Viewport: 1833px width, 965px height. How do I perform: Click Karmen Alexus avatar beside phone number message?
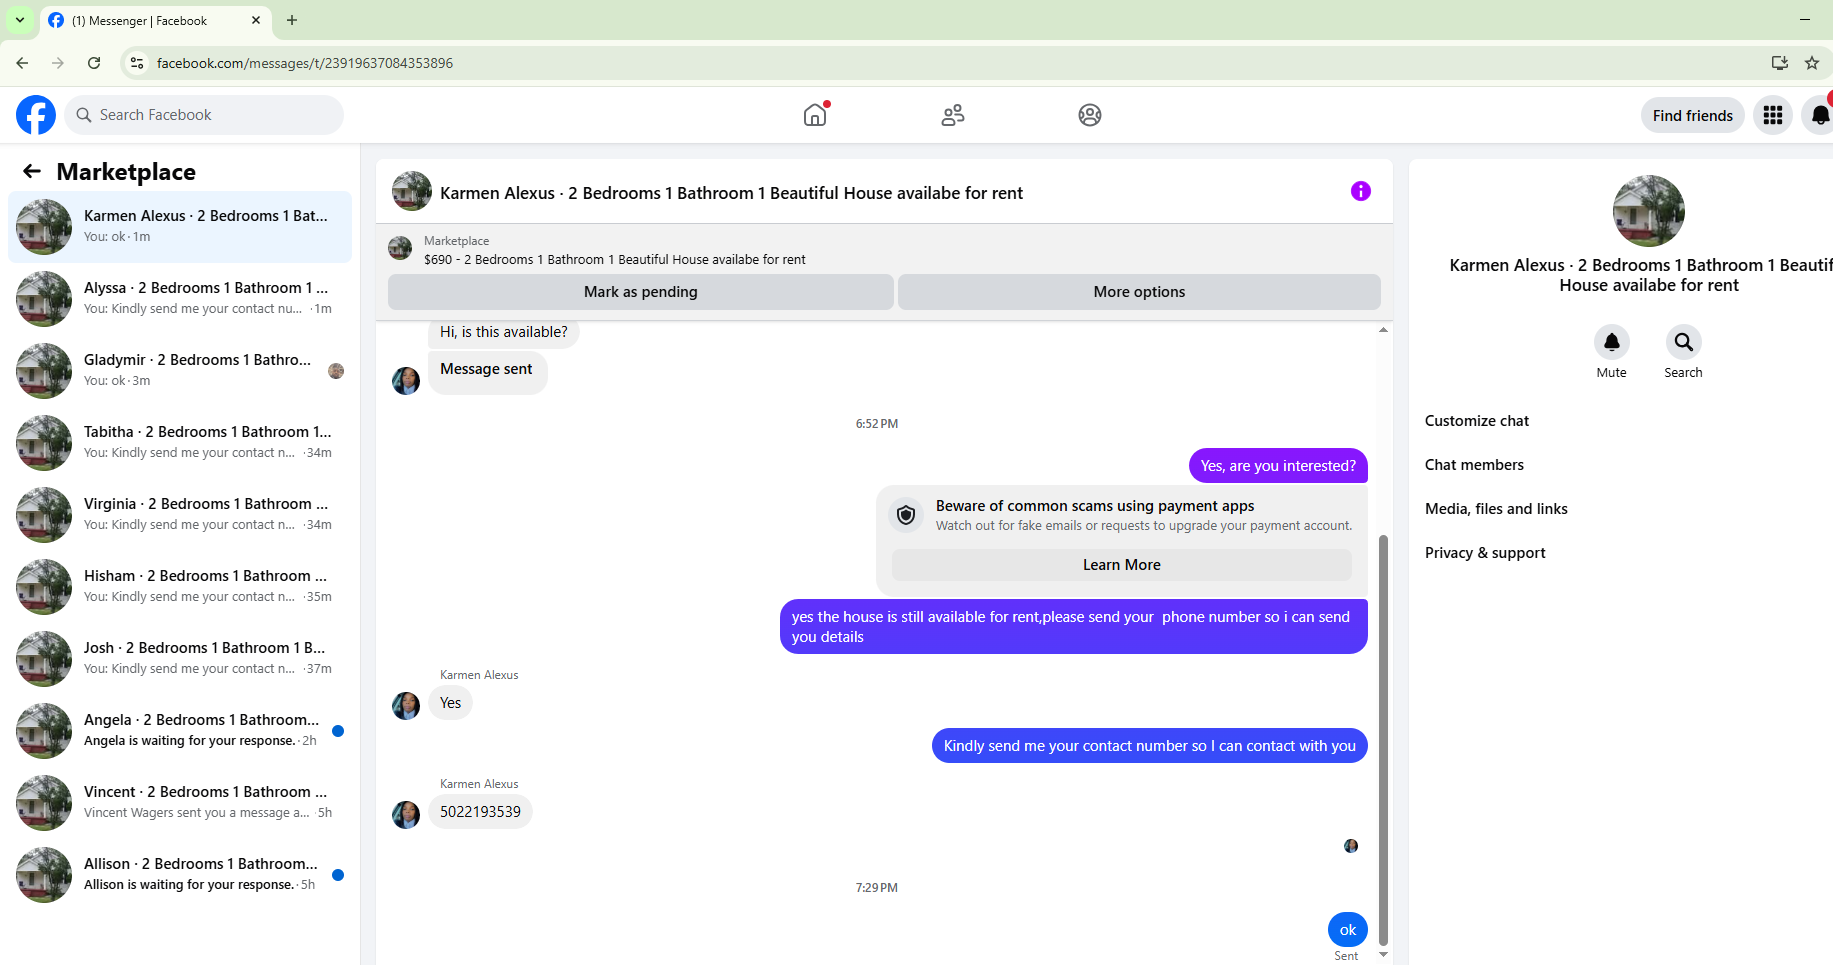coord(406,815)
